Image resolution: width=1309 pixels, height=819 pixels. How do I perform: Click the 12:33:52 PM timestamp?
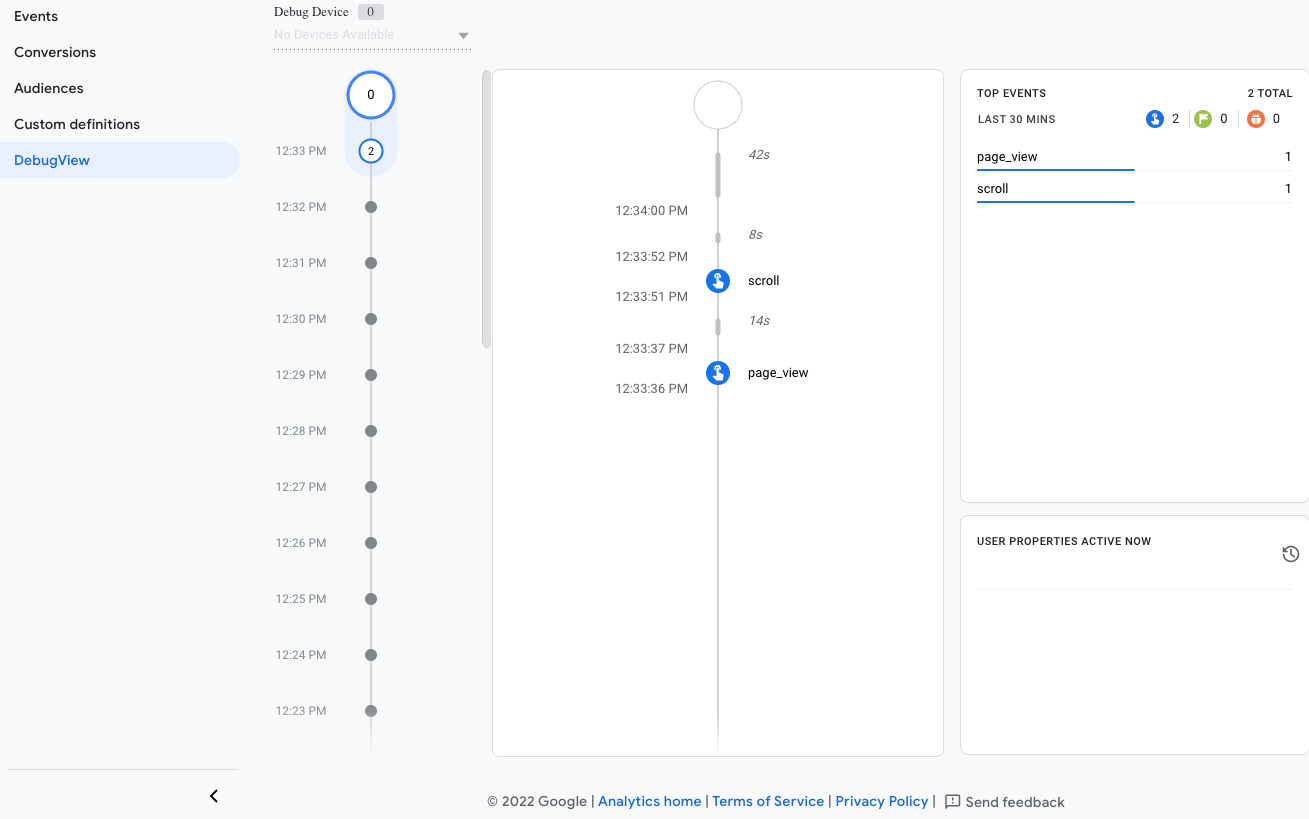pos(652,257)
